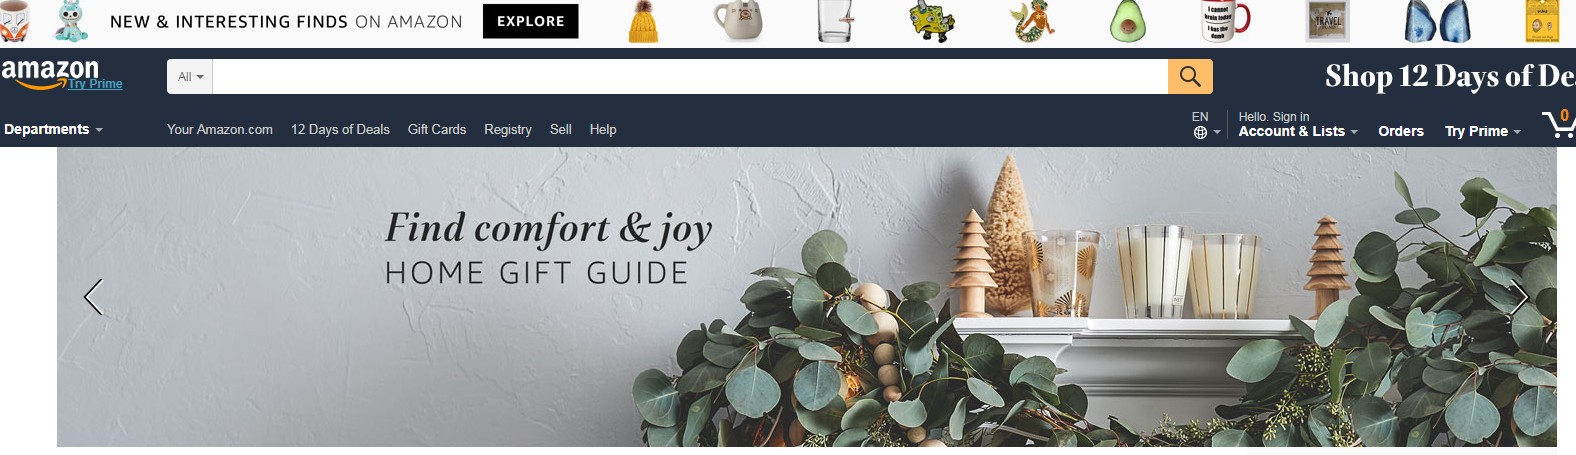
Task: Go to previous banner slide arrow
Action: (x=93, y=297)
